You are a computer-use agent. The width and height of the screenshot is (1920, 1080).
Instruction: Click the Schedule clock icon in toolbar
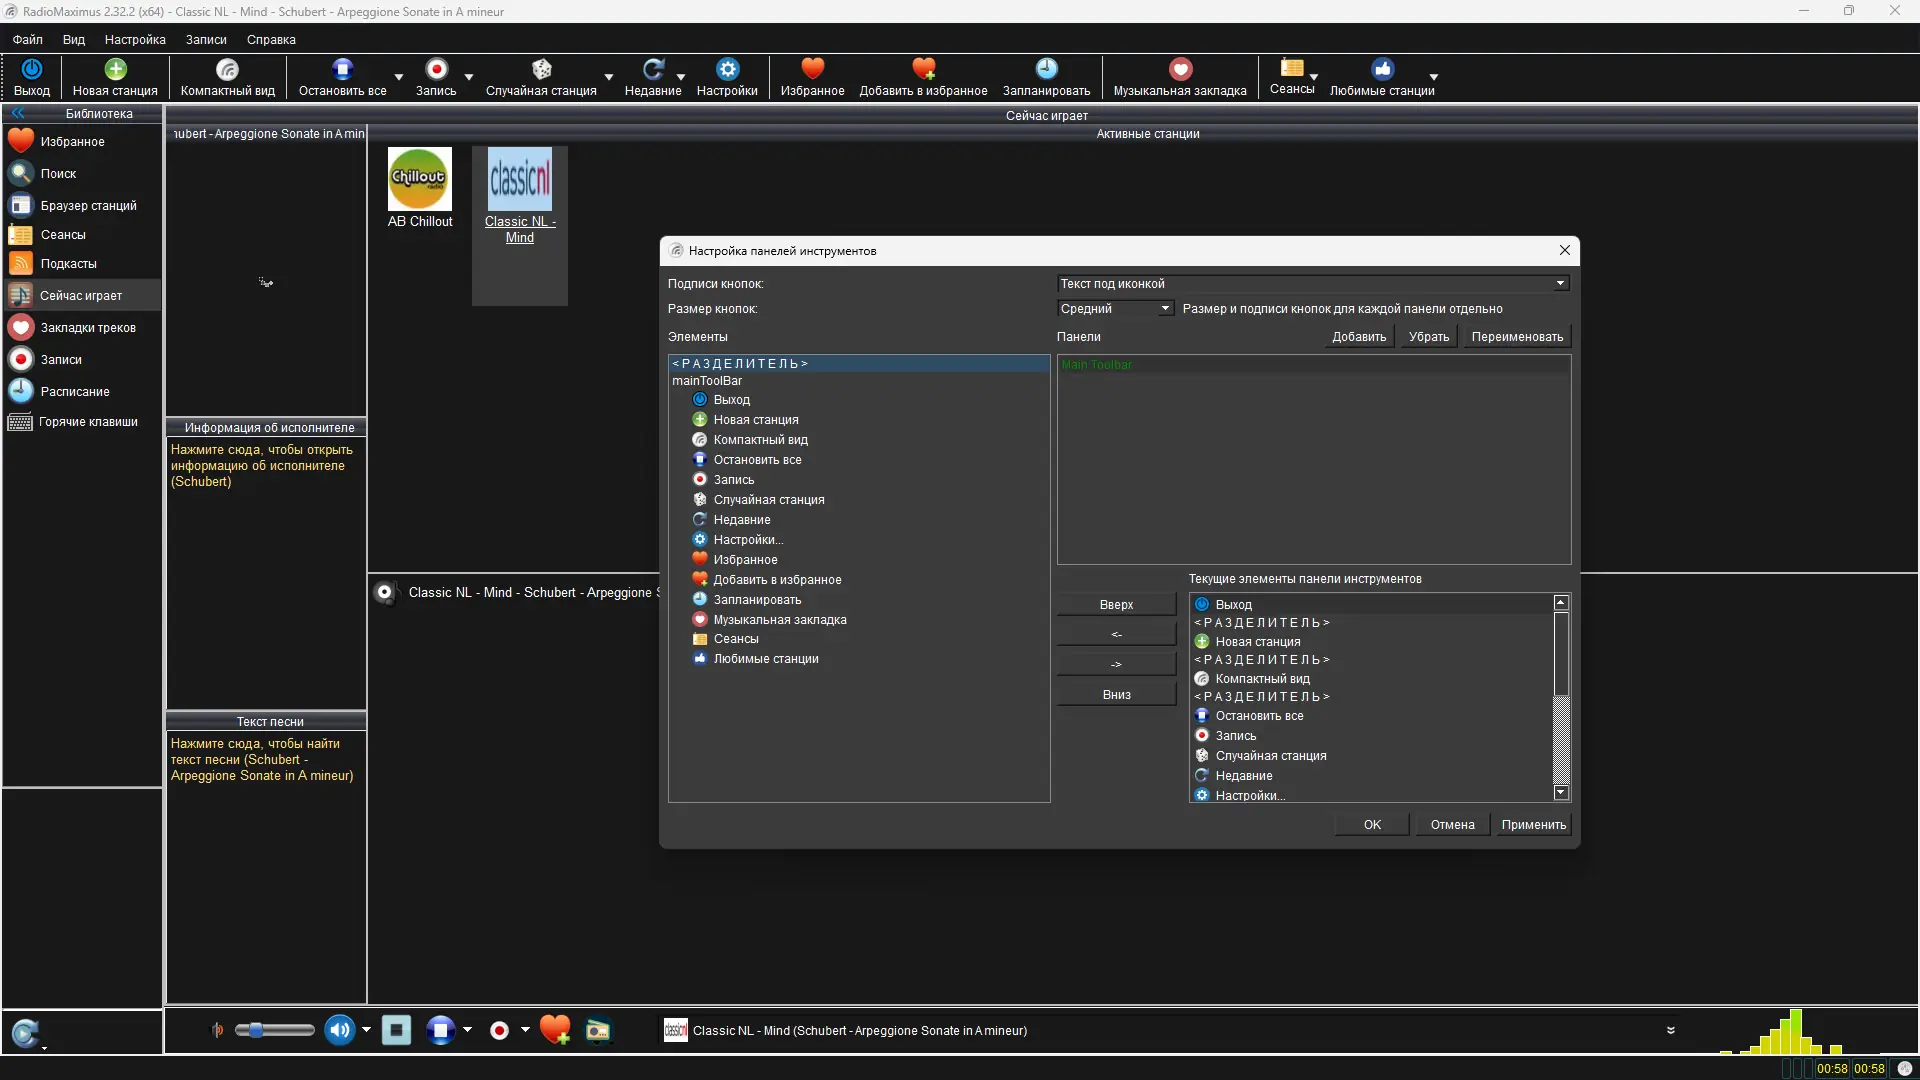point(1046,69)
